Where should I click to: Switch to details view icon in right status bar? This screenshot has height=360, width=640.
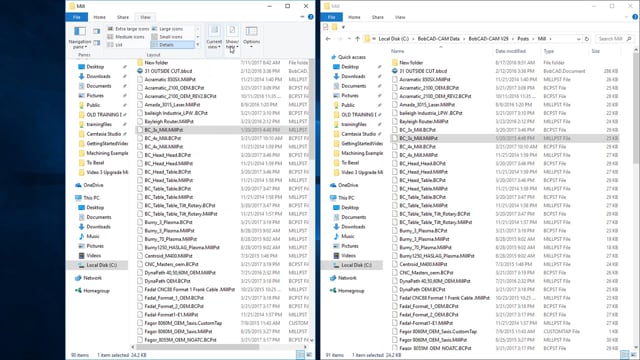[624, 355]
